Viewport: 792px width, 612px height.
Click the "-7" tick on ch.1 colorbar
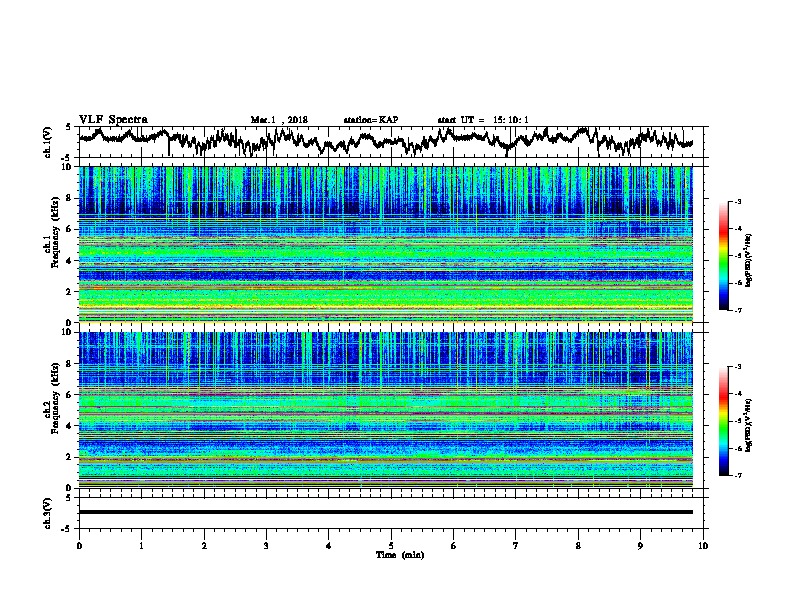737,310
